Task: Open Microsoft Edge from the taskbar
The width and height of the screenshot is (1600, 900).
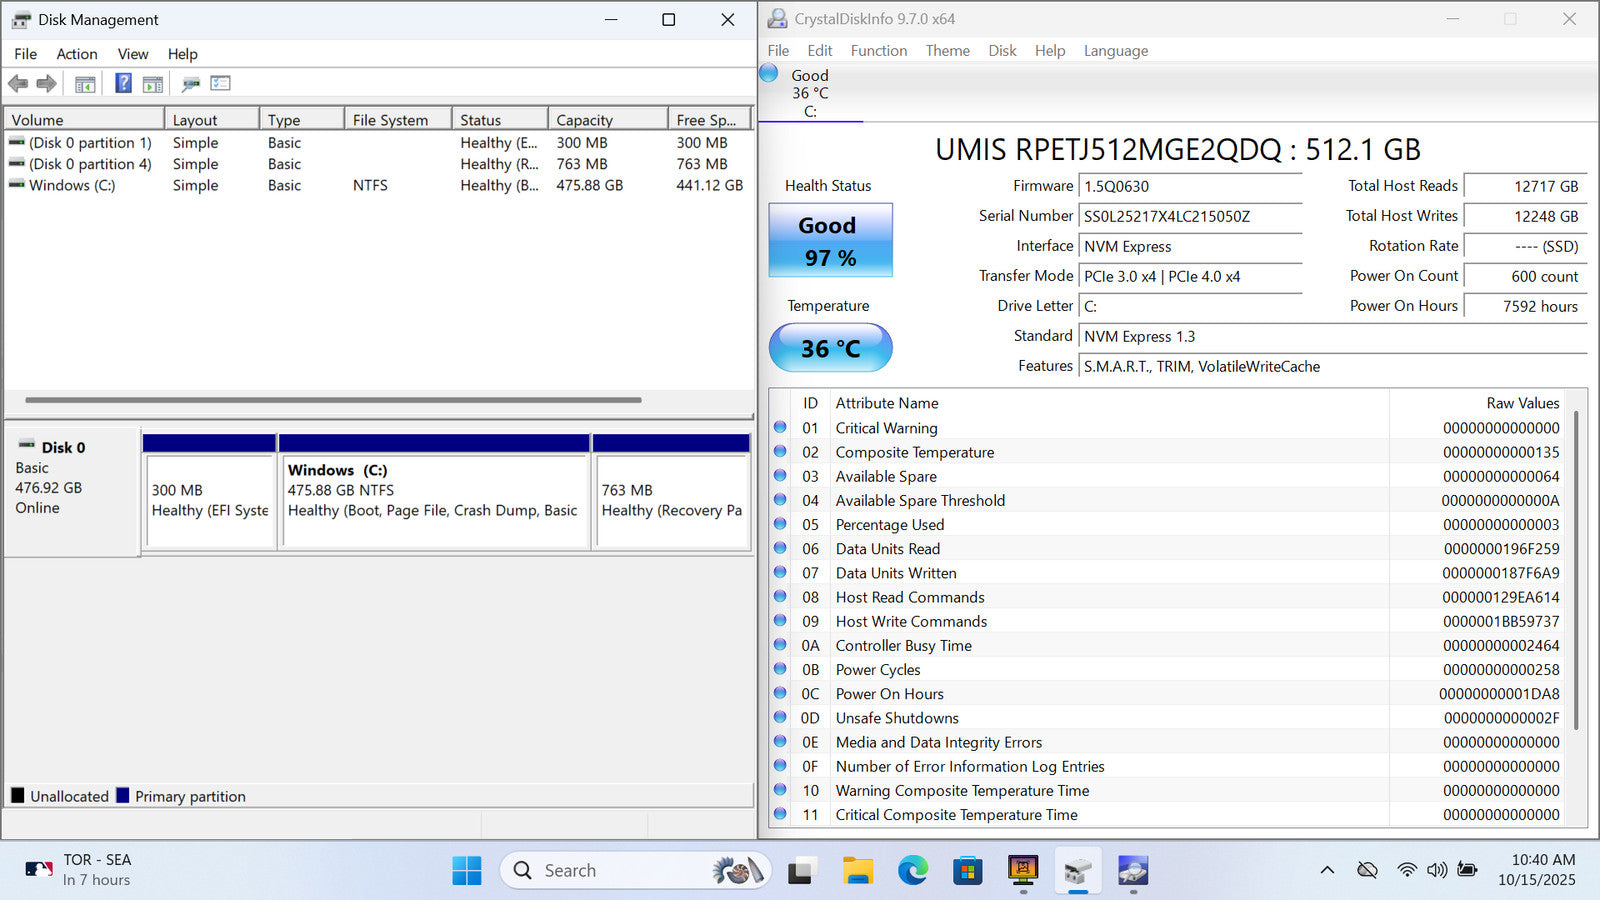Action: pyautogui.click(x=912, y=871)
